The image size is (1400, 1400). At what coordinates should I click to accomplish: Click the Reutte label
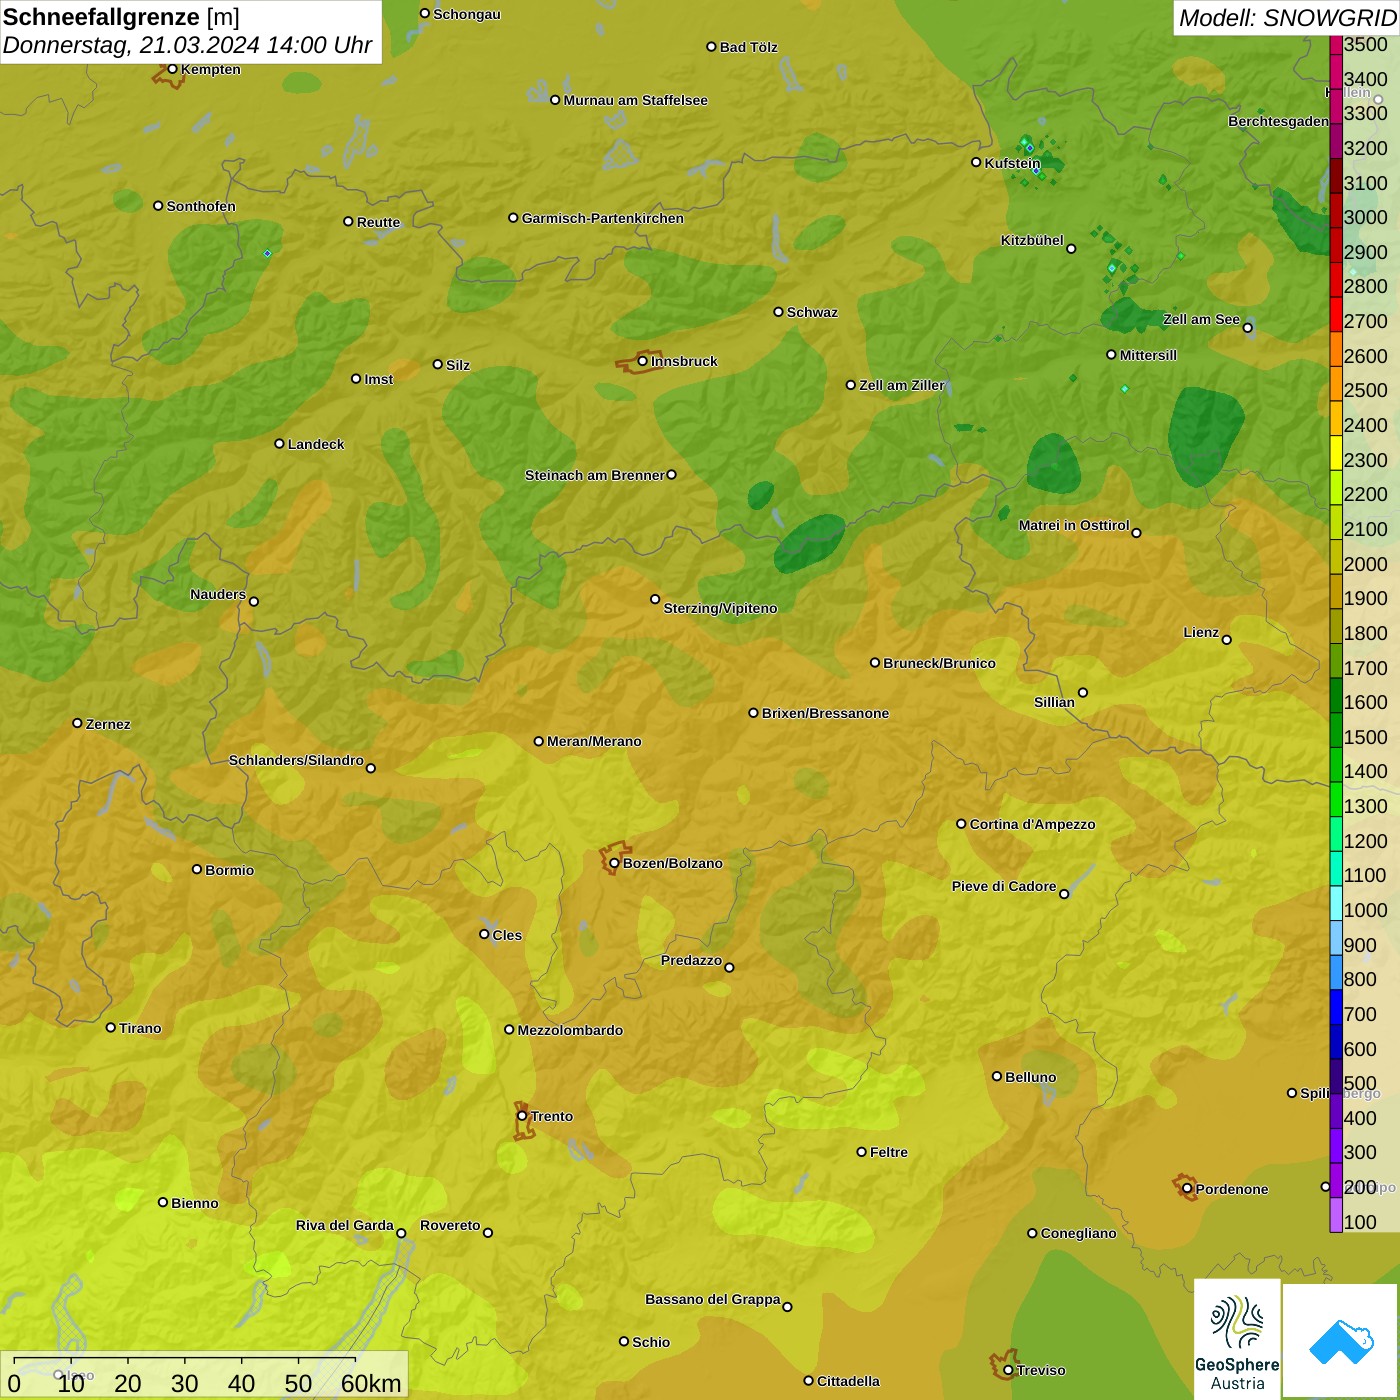pos(378,222)
